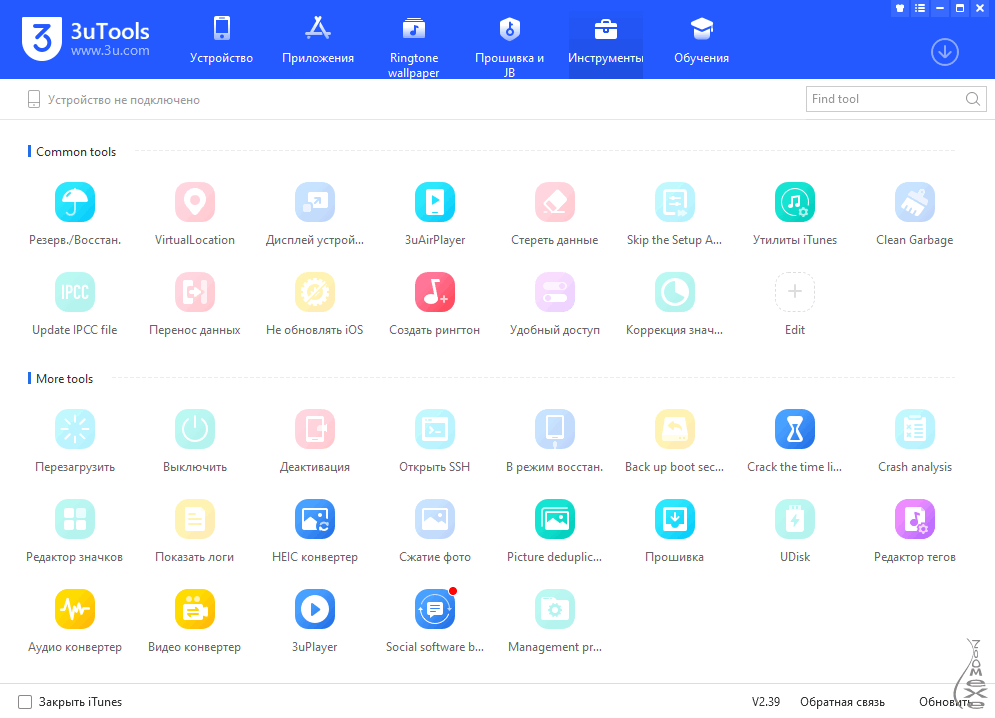Launch the Аудио конвертер tool

75,609
